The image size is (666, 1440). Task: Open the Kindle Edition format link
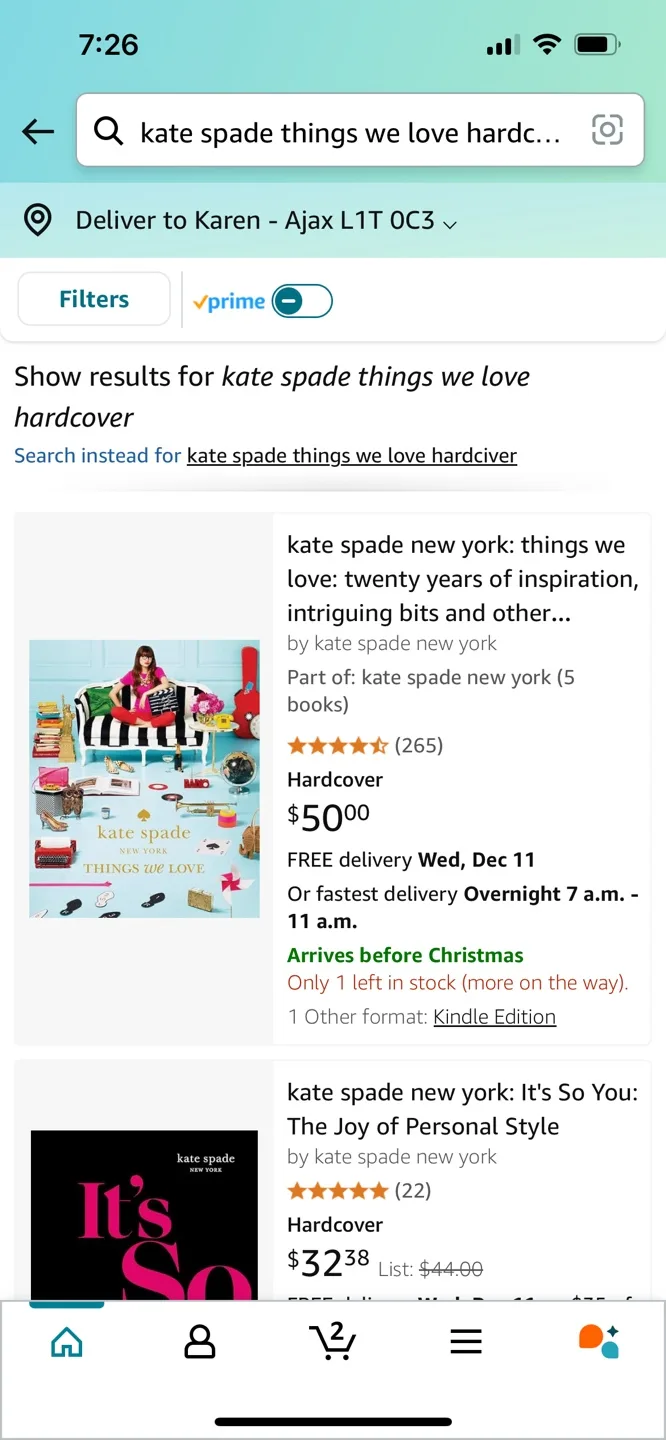(x=494, y=1016)
